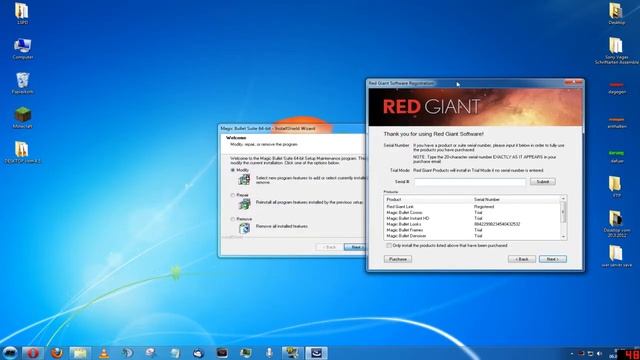The width and height of the screenshot is (640, 360).
Task: Open Windows Explorer folder in taskbar
Action: click(80, 353)
